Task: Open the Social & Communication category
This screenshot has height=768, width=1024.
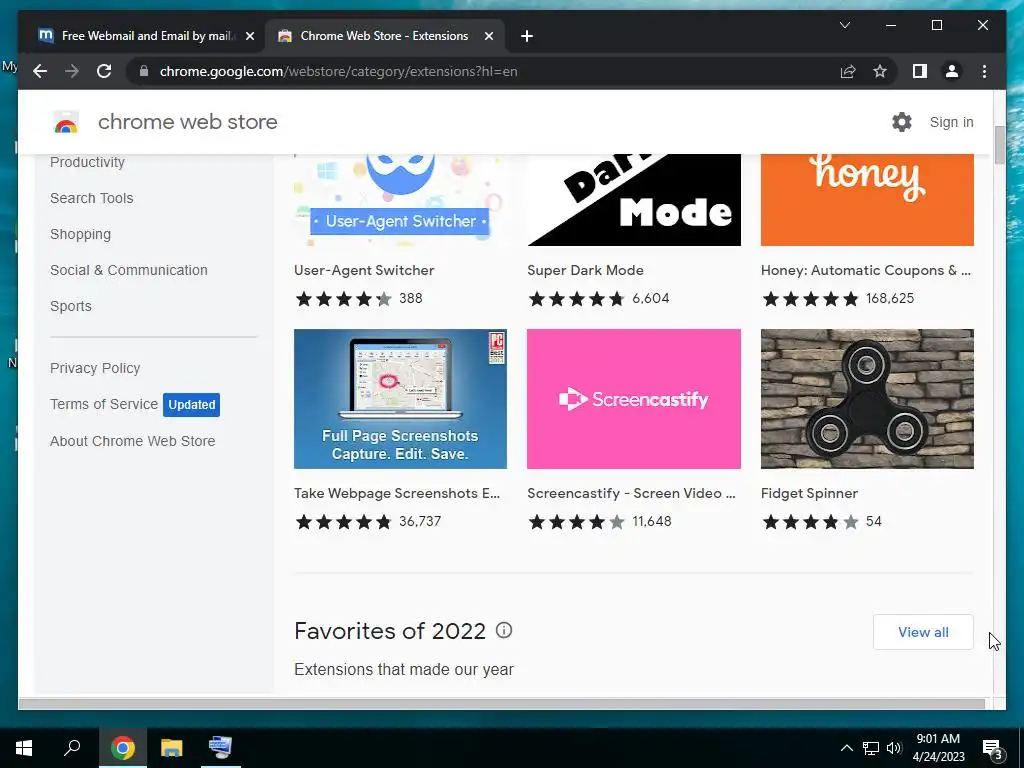Action: point(129,270)
